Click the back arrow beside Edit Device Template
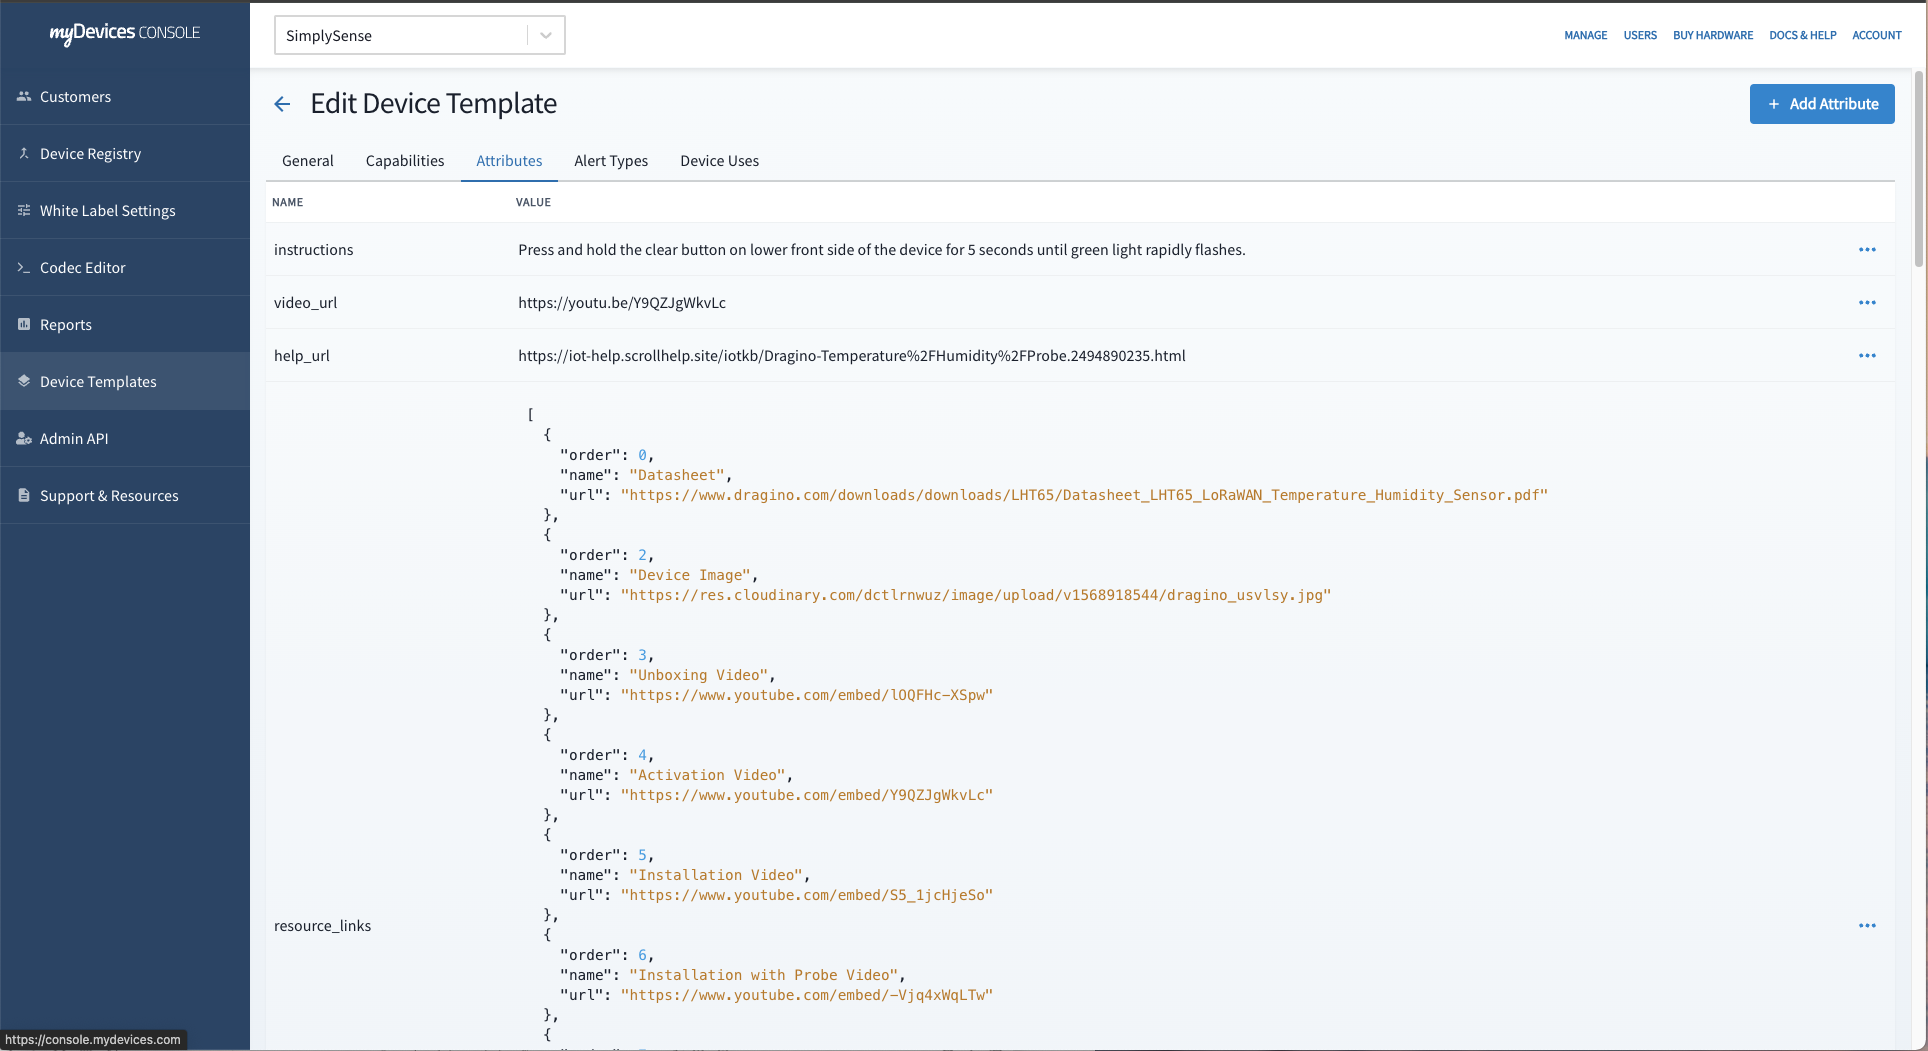Screen dimensions: 1928x1051 click(x=282, y=104)
